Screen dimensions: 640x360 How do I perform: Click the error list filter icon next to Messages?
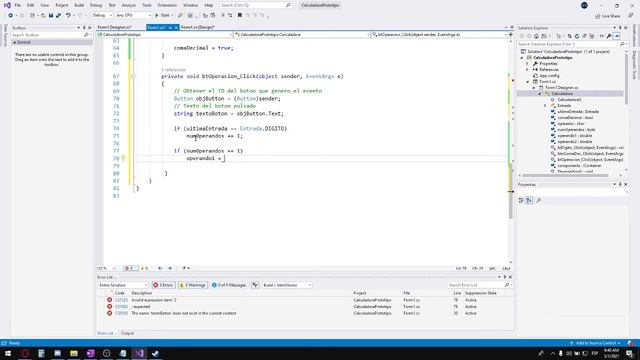click(x=255, y=285)
